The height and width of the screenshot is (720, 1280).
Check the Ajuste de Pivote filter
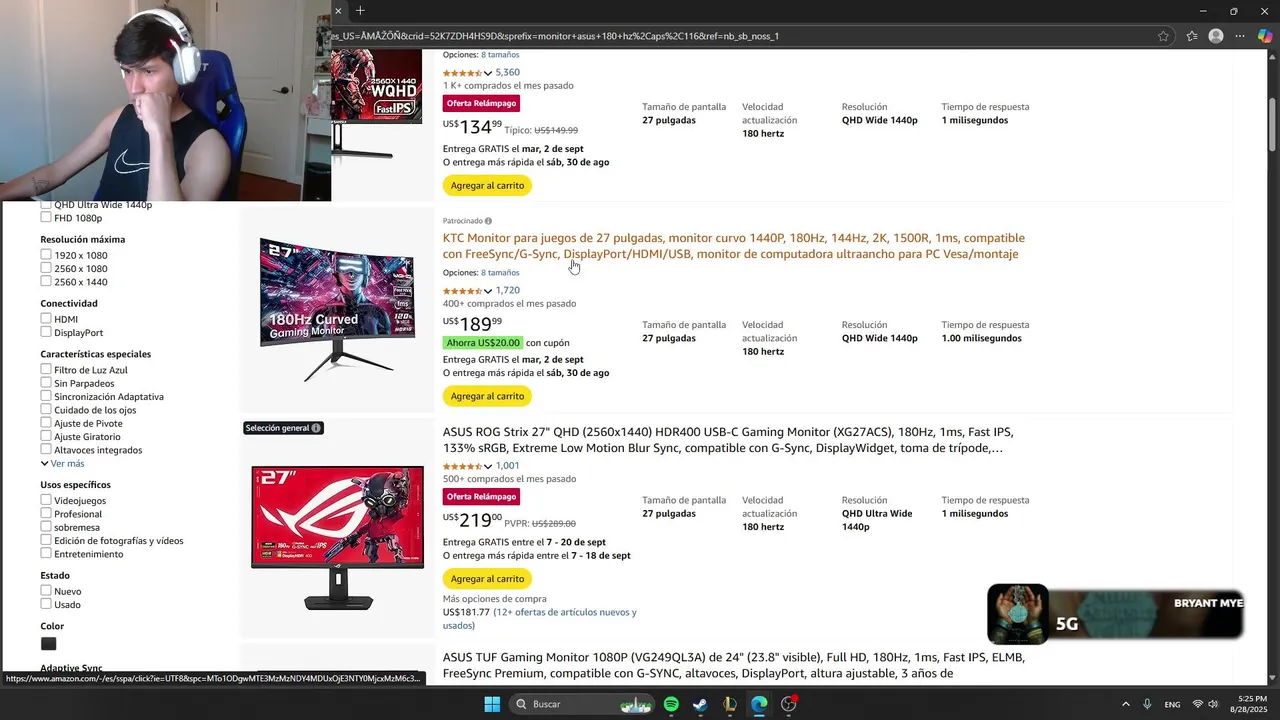[x=46, y=423]
